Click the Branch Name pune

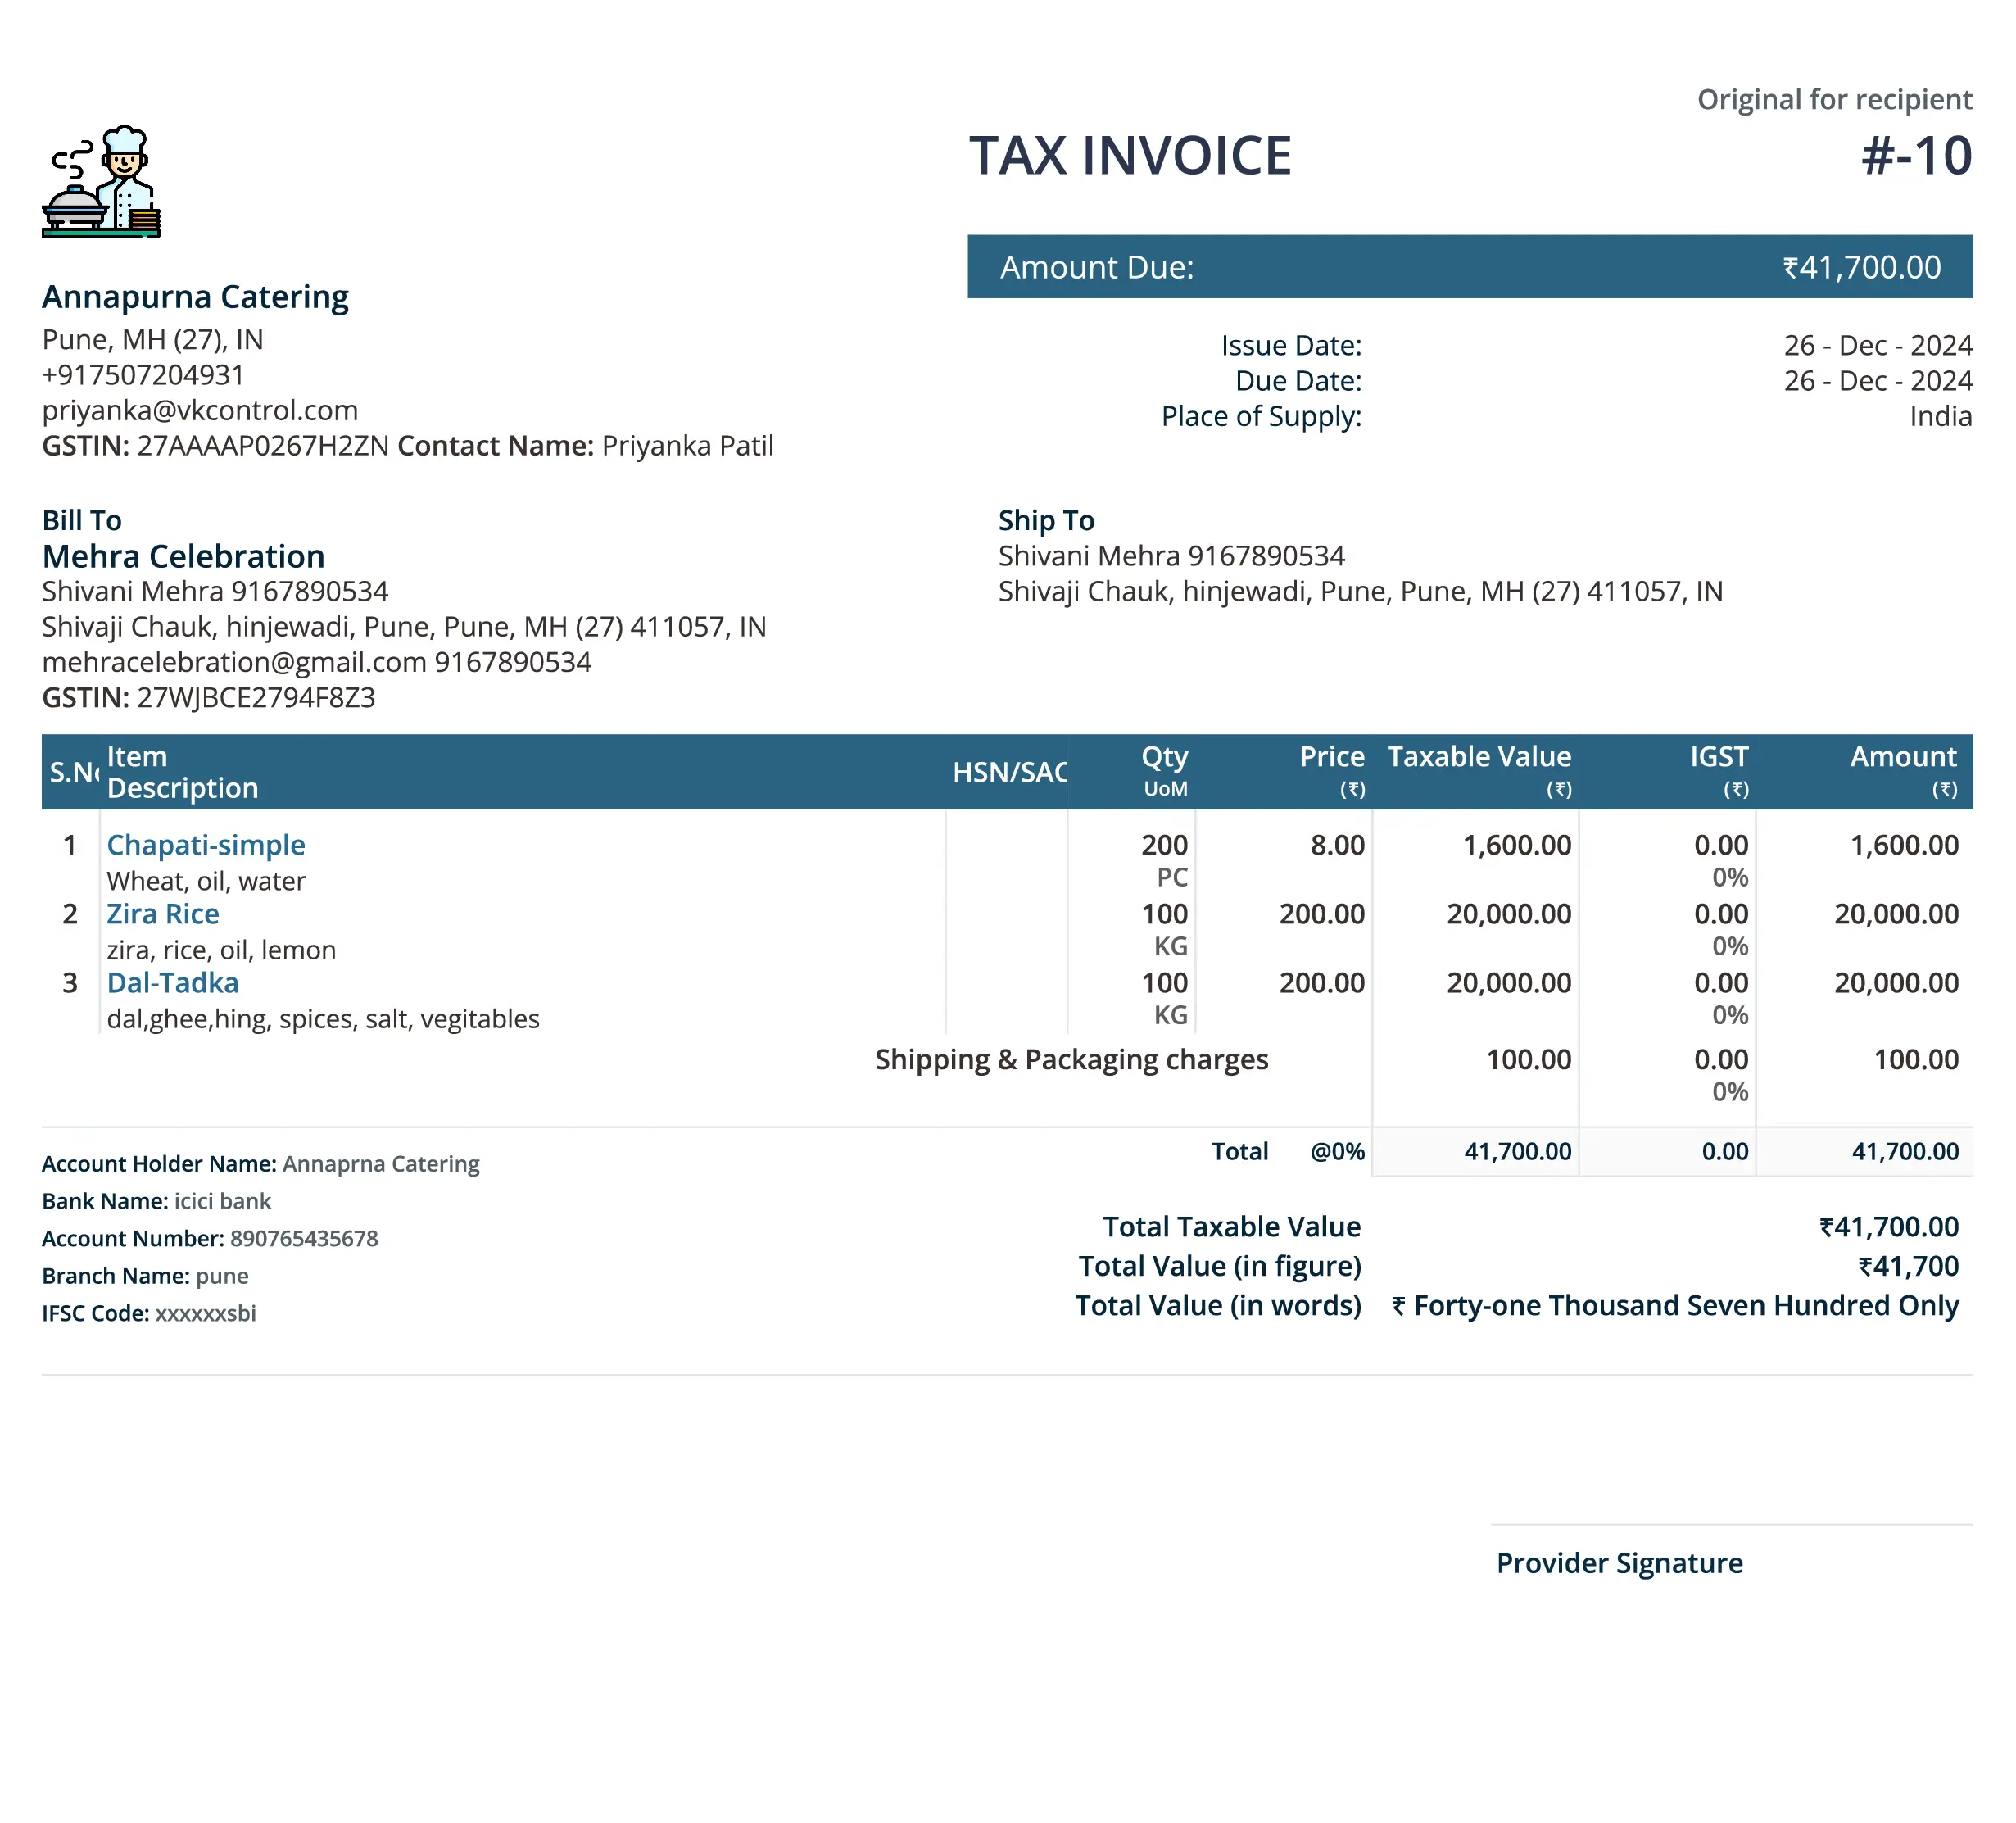(x=222, y=1276)
